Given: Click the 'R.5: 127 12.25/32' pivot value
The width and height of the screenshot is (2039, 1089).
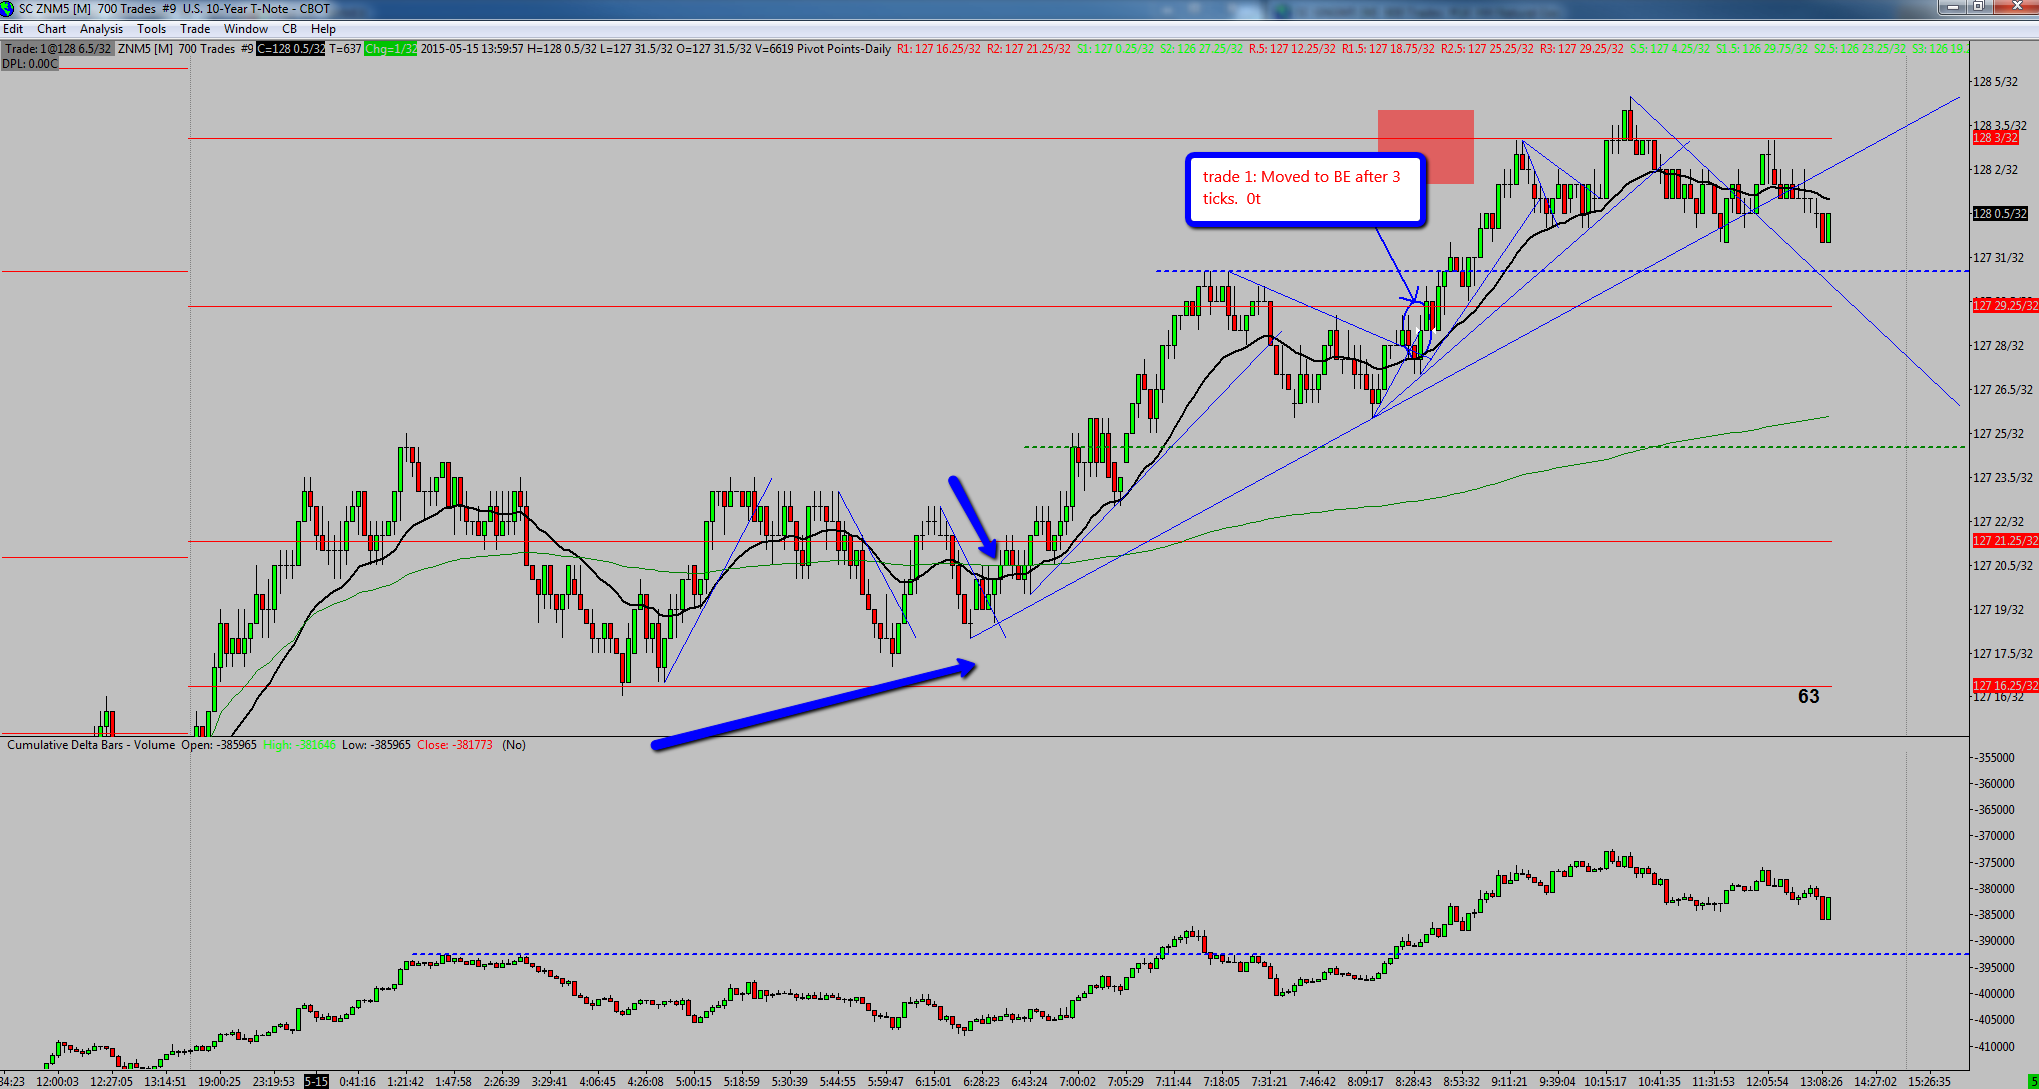Looking at the screenshot, I should (1292, 49).
